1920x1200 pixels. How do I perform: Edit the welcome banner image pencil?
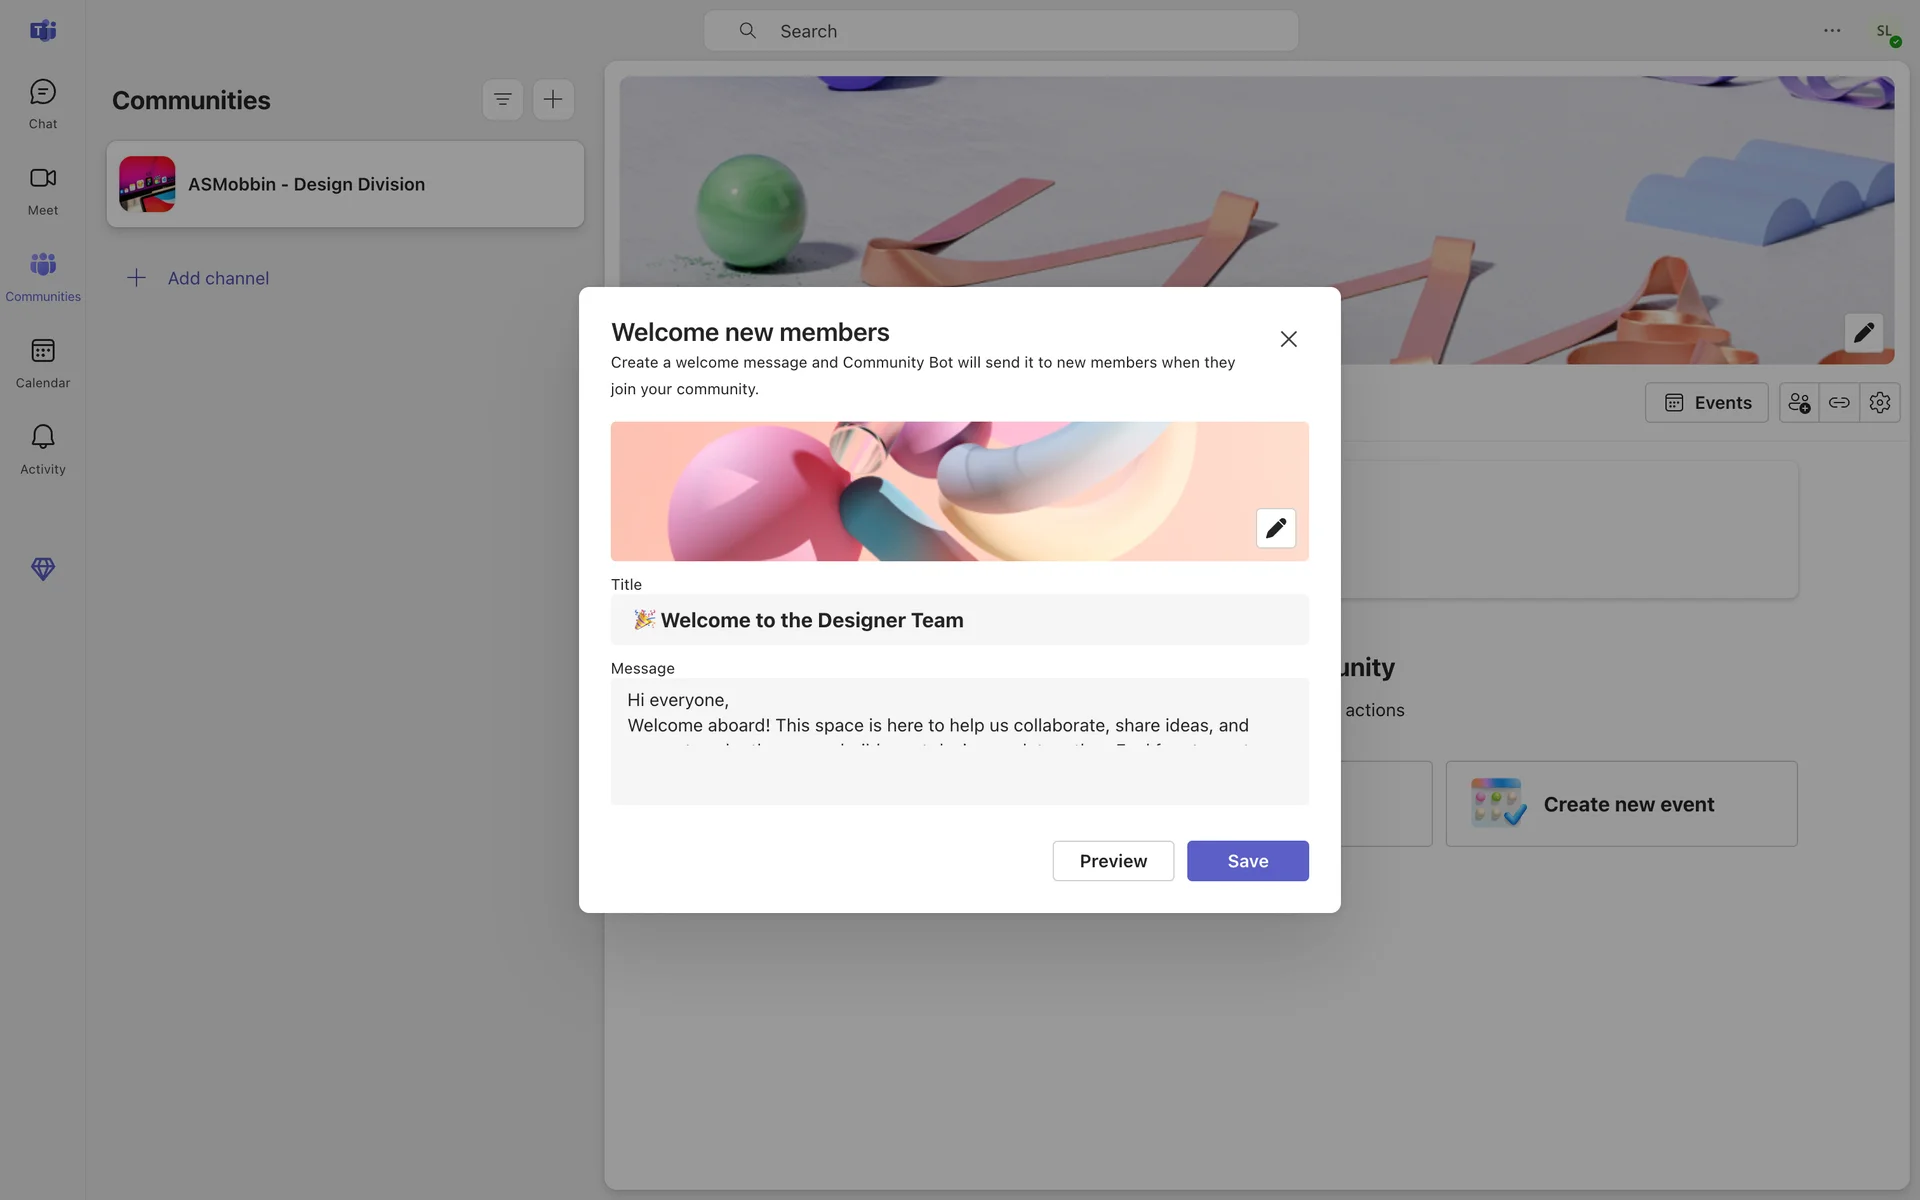pyautogui.click(x=1275, y=528)
